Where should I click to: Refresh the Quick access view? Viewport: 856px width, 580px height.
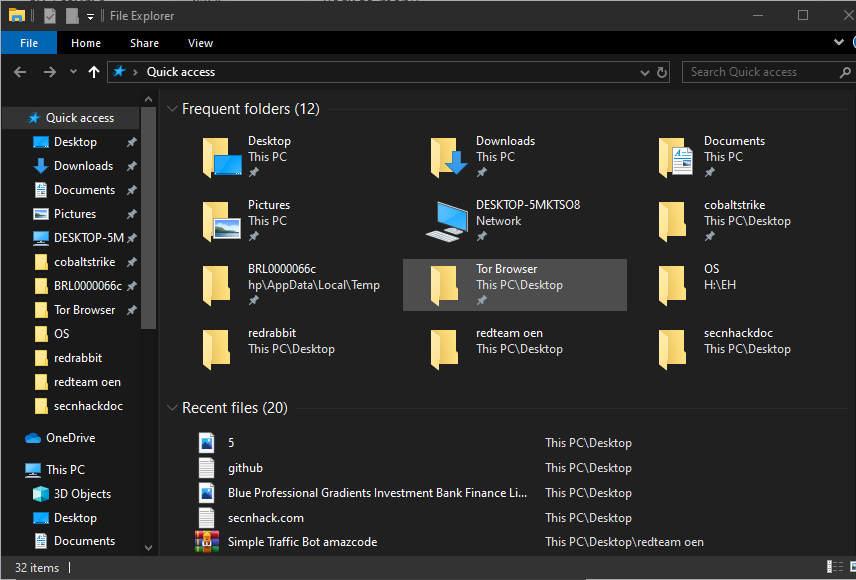point(662,72)
